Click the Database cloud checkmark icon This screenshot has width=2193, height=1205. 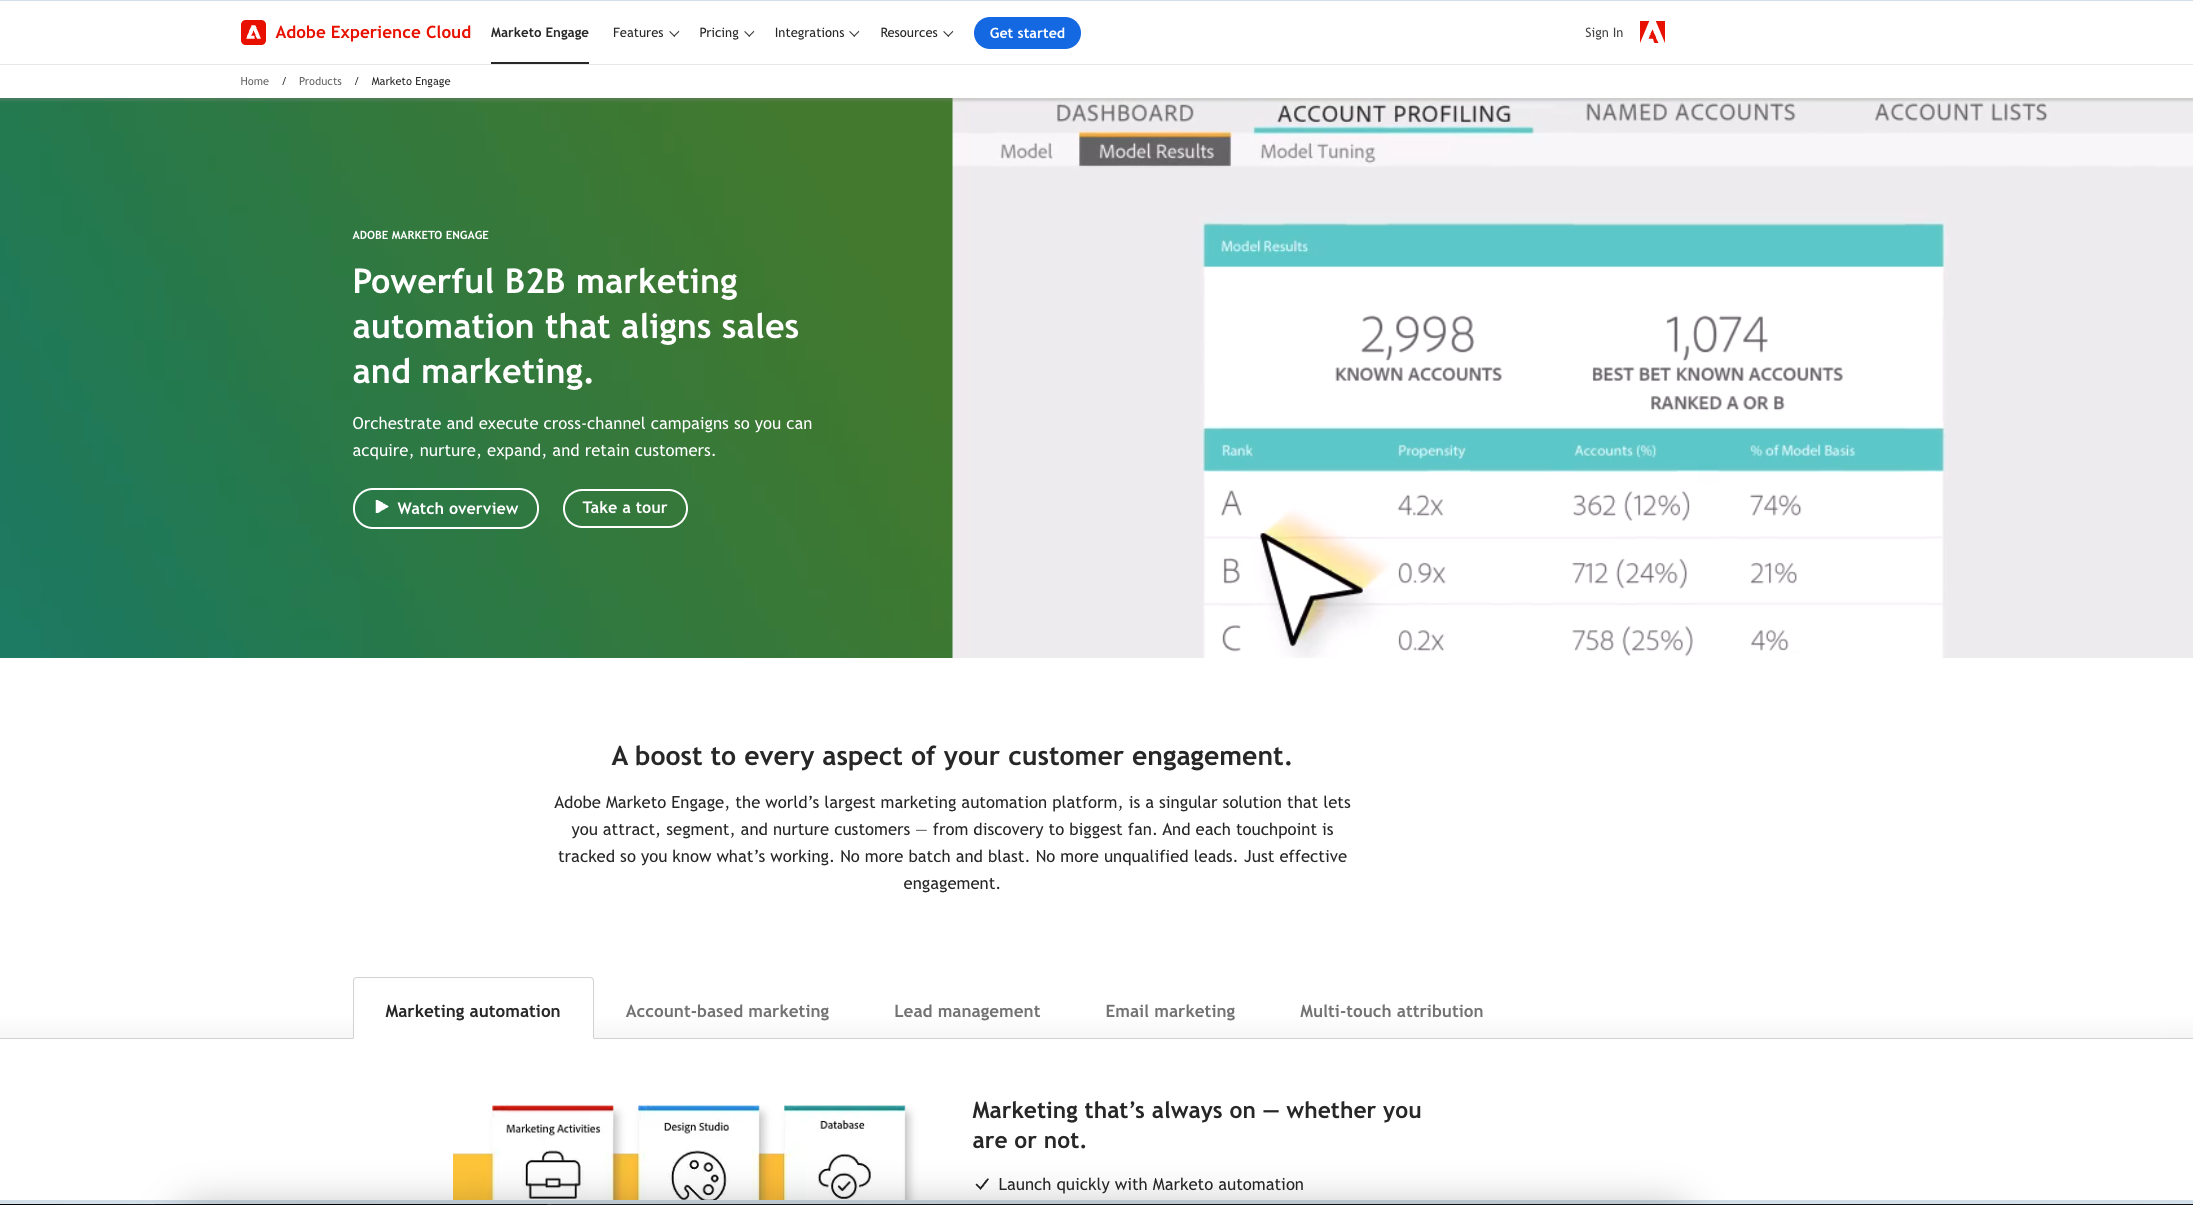pos(844,1175)
